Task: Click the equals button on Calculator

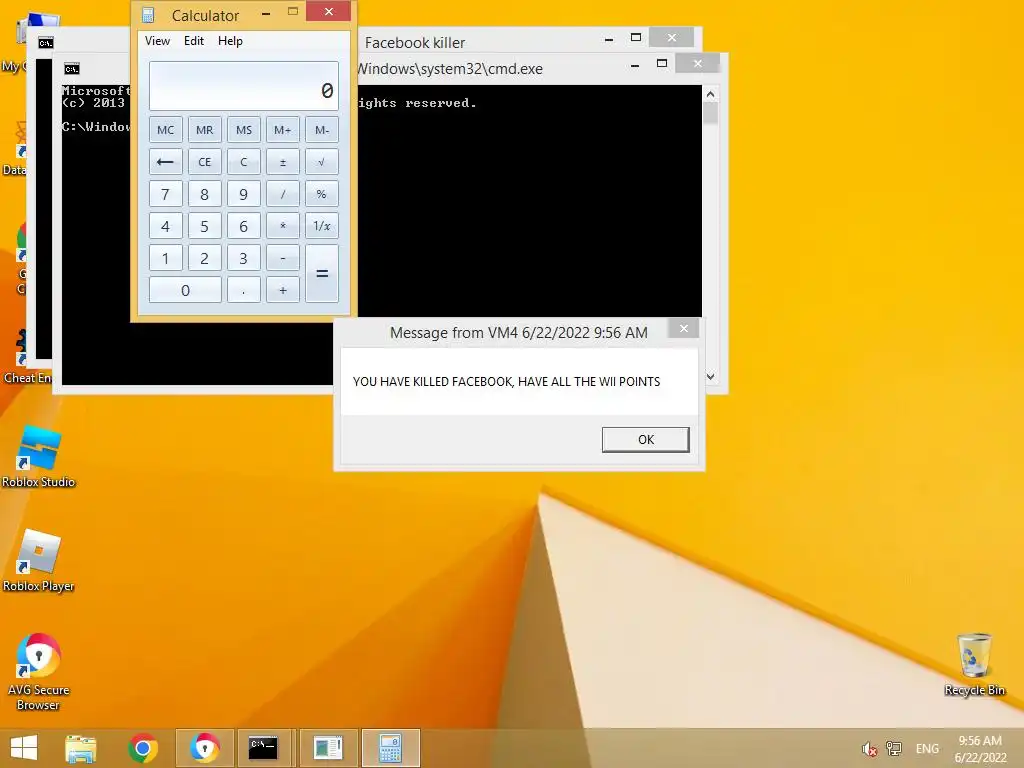Action: [322, 274]
